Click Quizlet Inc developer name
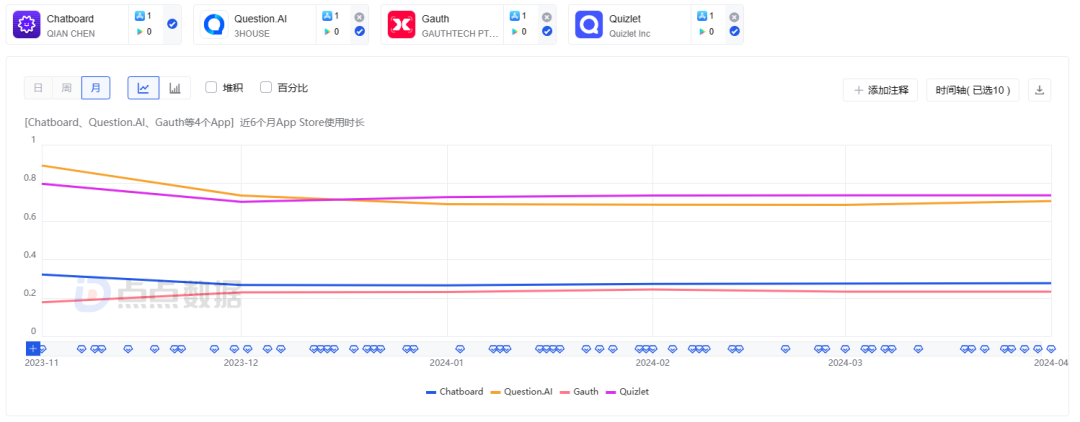 630,33
